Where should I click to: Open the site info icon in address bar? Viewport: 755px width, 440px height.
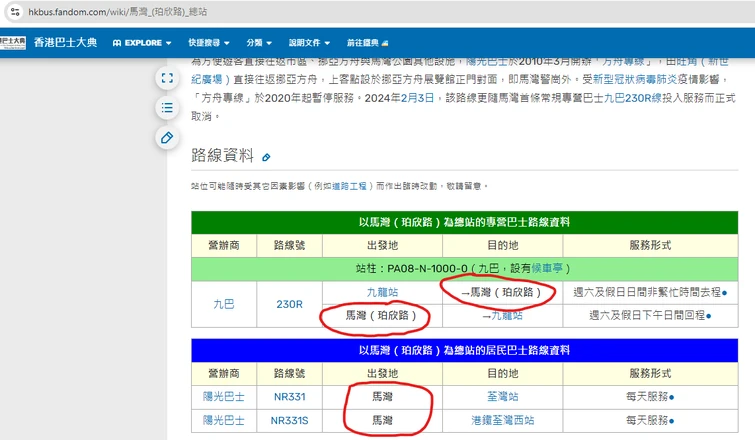click(x=15, y=12)
